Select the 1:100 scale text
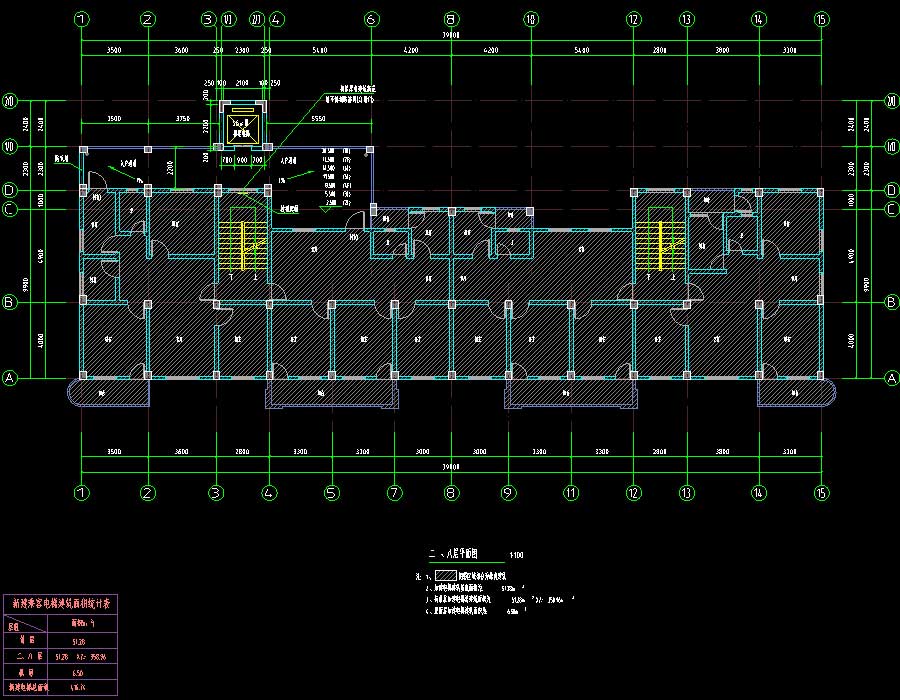Image resolution: width=900 pixels, height=700 pixels. click(516, 555)
